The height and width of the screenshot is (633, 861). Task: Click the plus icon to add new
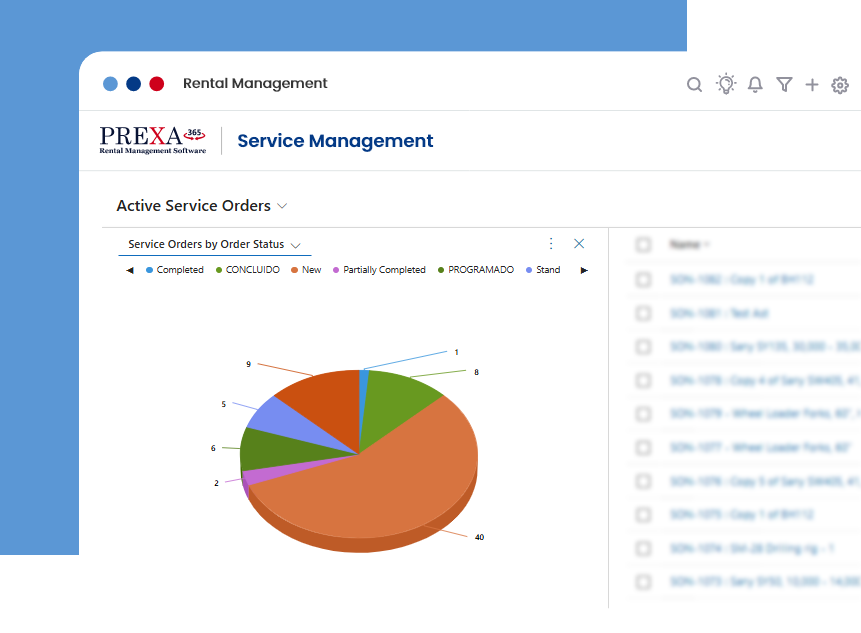812,85
